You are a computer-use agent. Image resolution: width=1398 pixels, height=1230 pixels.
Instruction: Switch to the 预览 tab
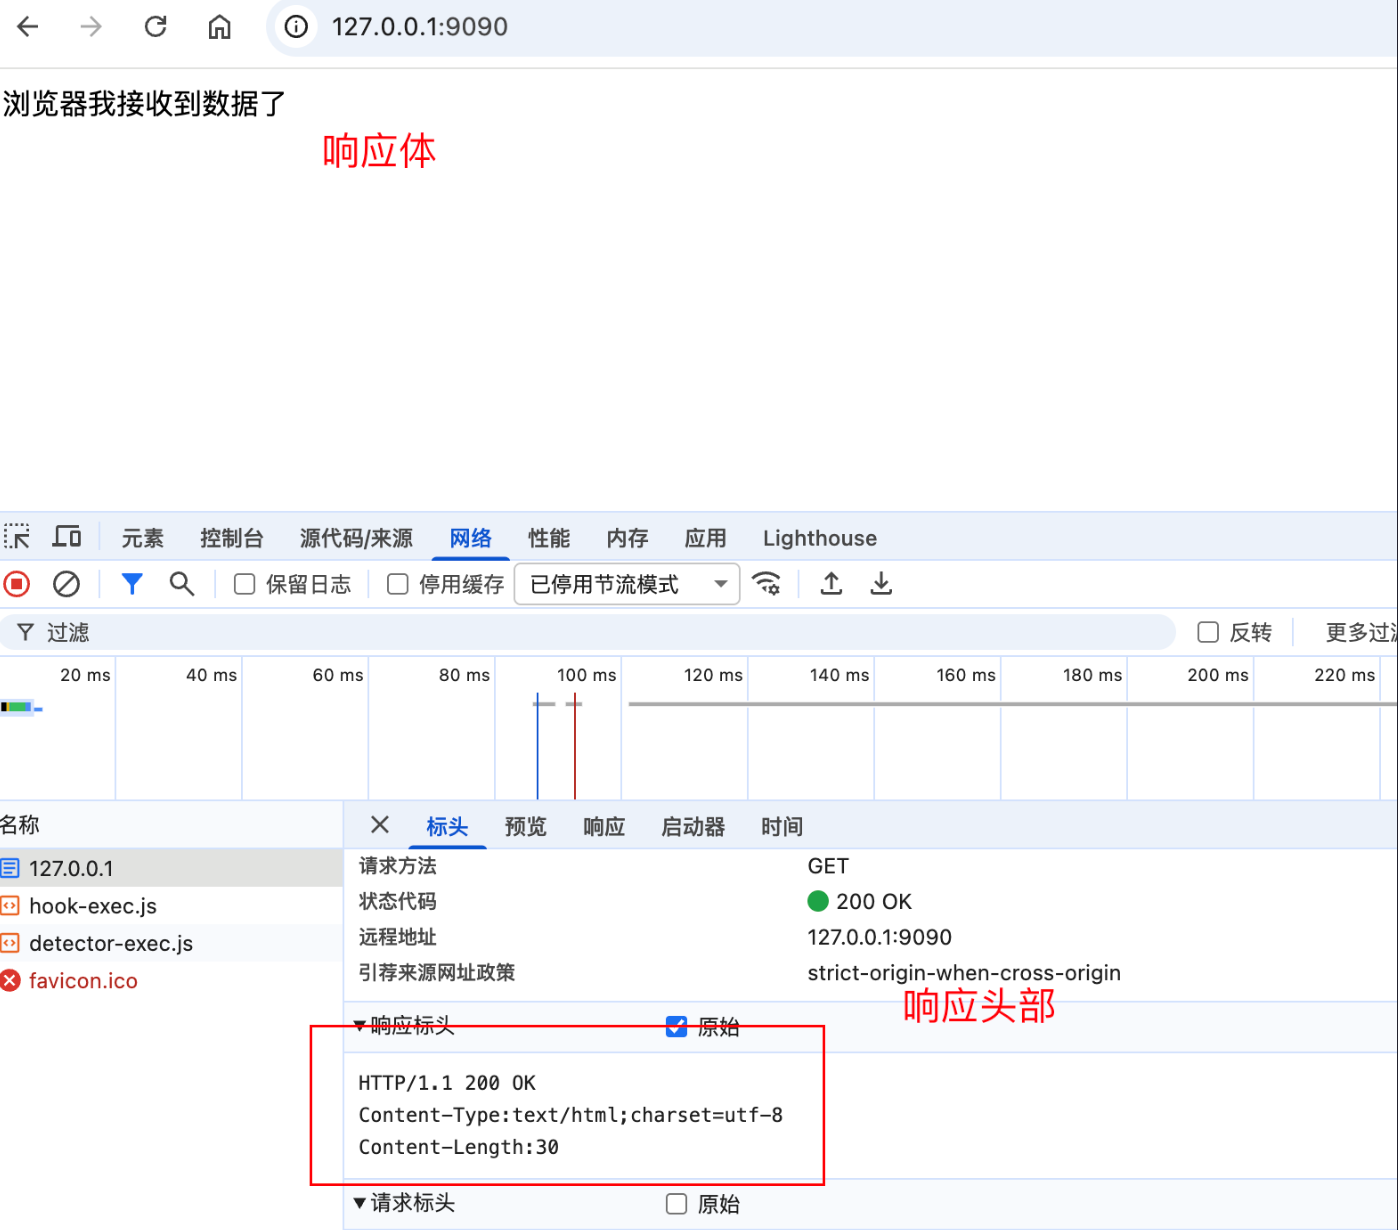[525, 826]
